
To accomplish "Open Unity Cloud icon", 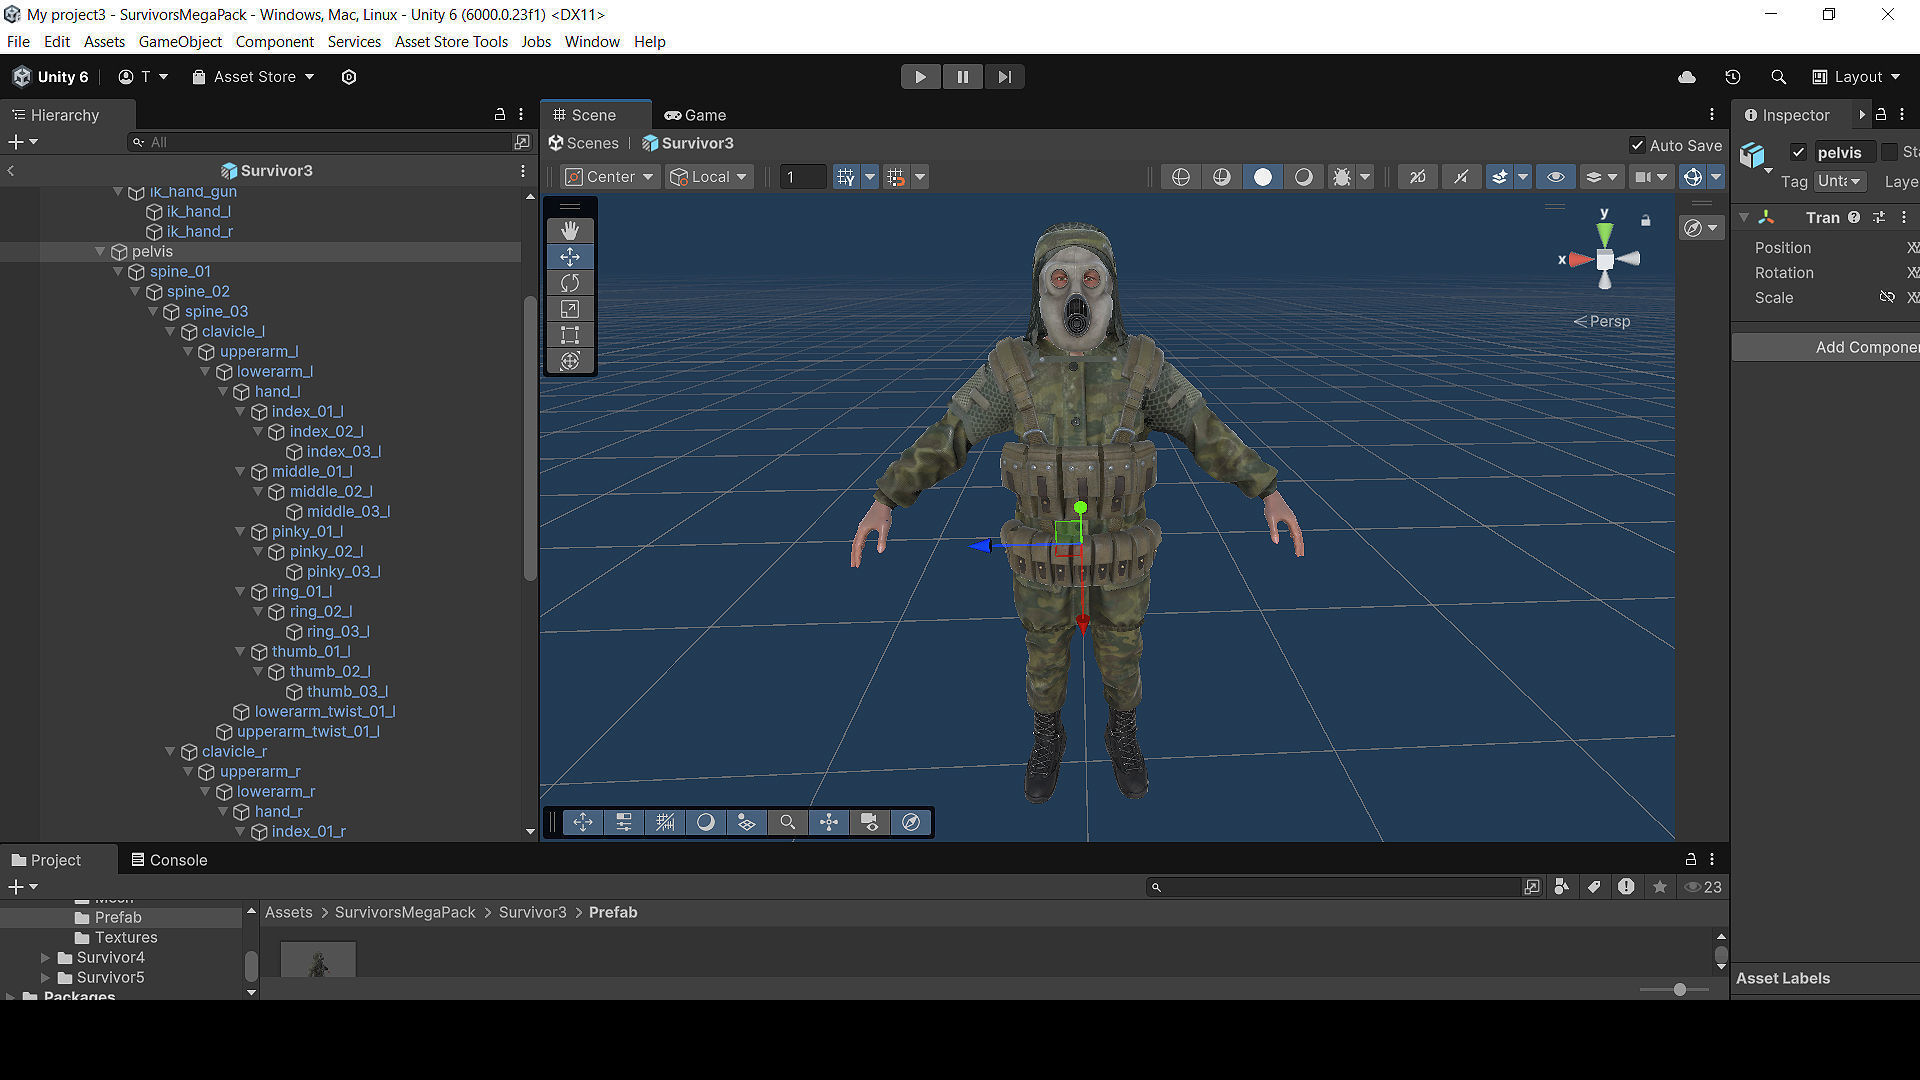I will tap(1687, 77).
